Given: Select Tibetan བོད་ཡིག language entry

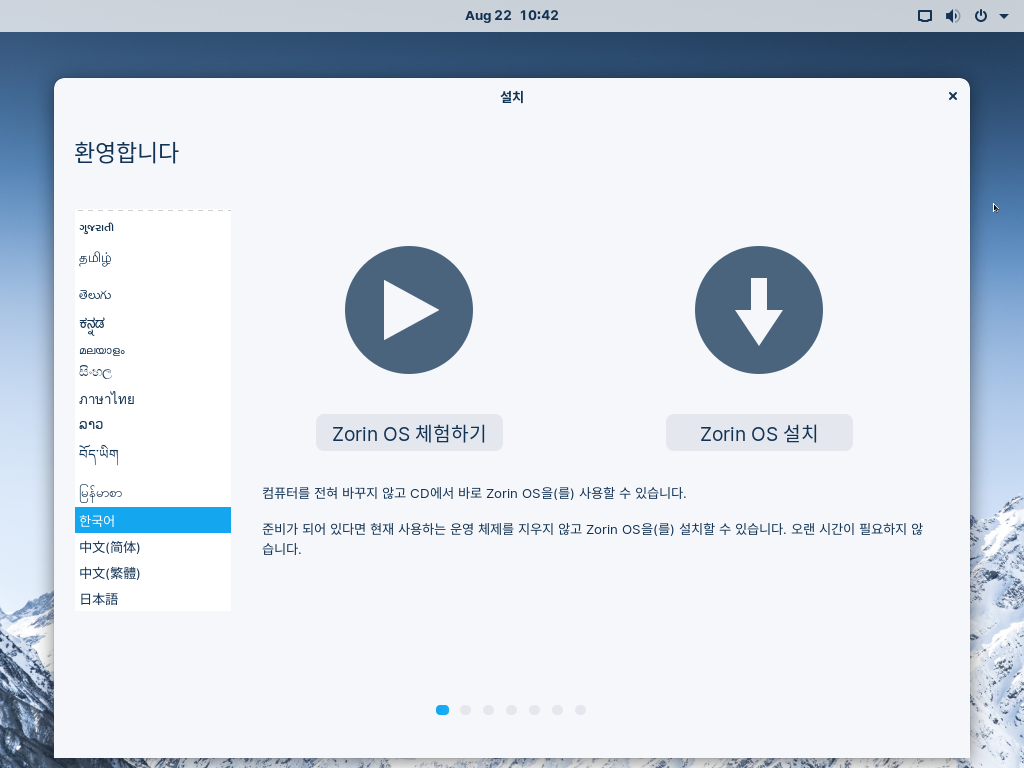Looking at the screenshot, I should [153, 455].
